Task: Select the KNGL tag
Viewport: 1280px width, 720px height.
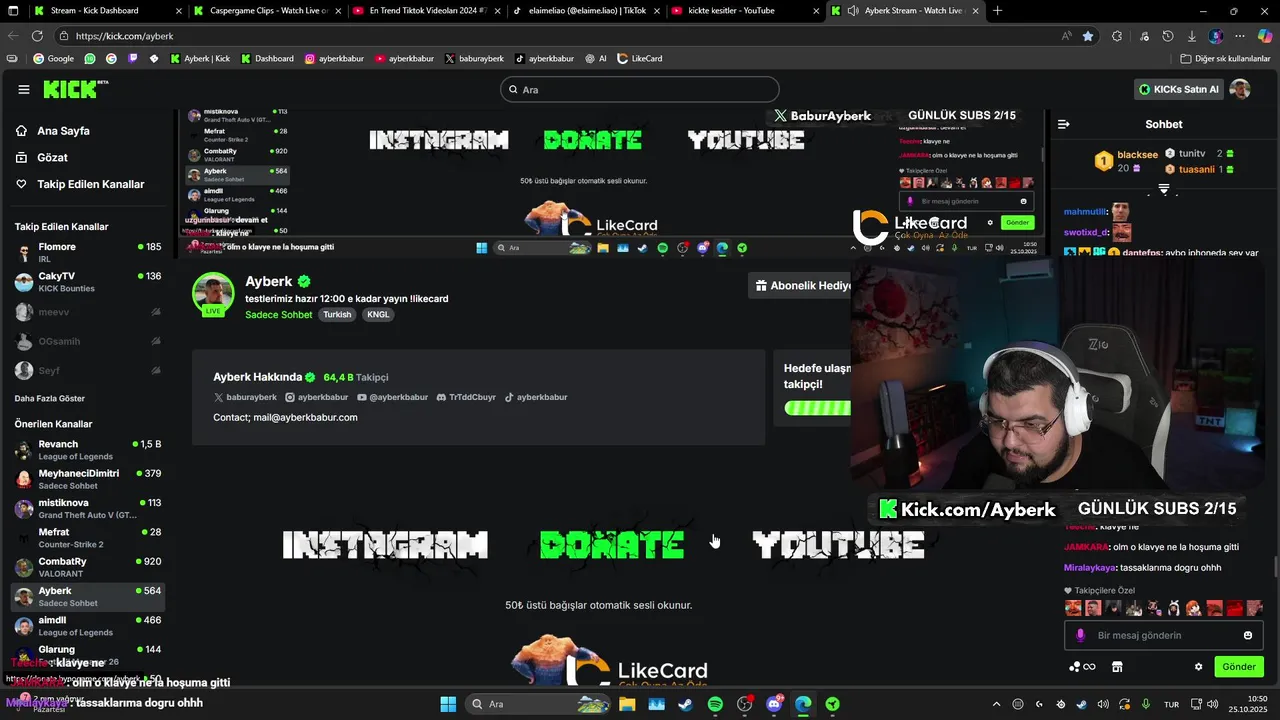Action: click(378, 314)
